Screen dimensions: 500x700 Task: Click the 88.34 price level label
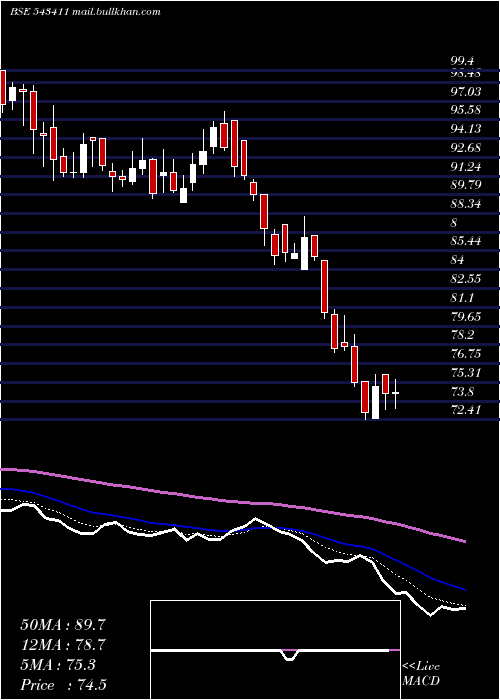pyautogui.click(x=467, y=204)
